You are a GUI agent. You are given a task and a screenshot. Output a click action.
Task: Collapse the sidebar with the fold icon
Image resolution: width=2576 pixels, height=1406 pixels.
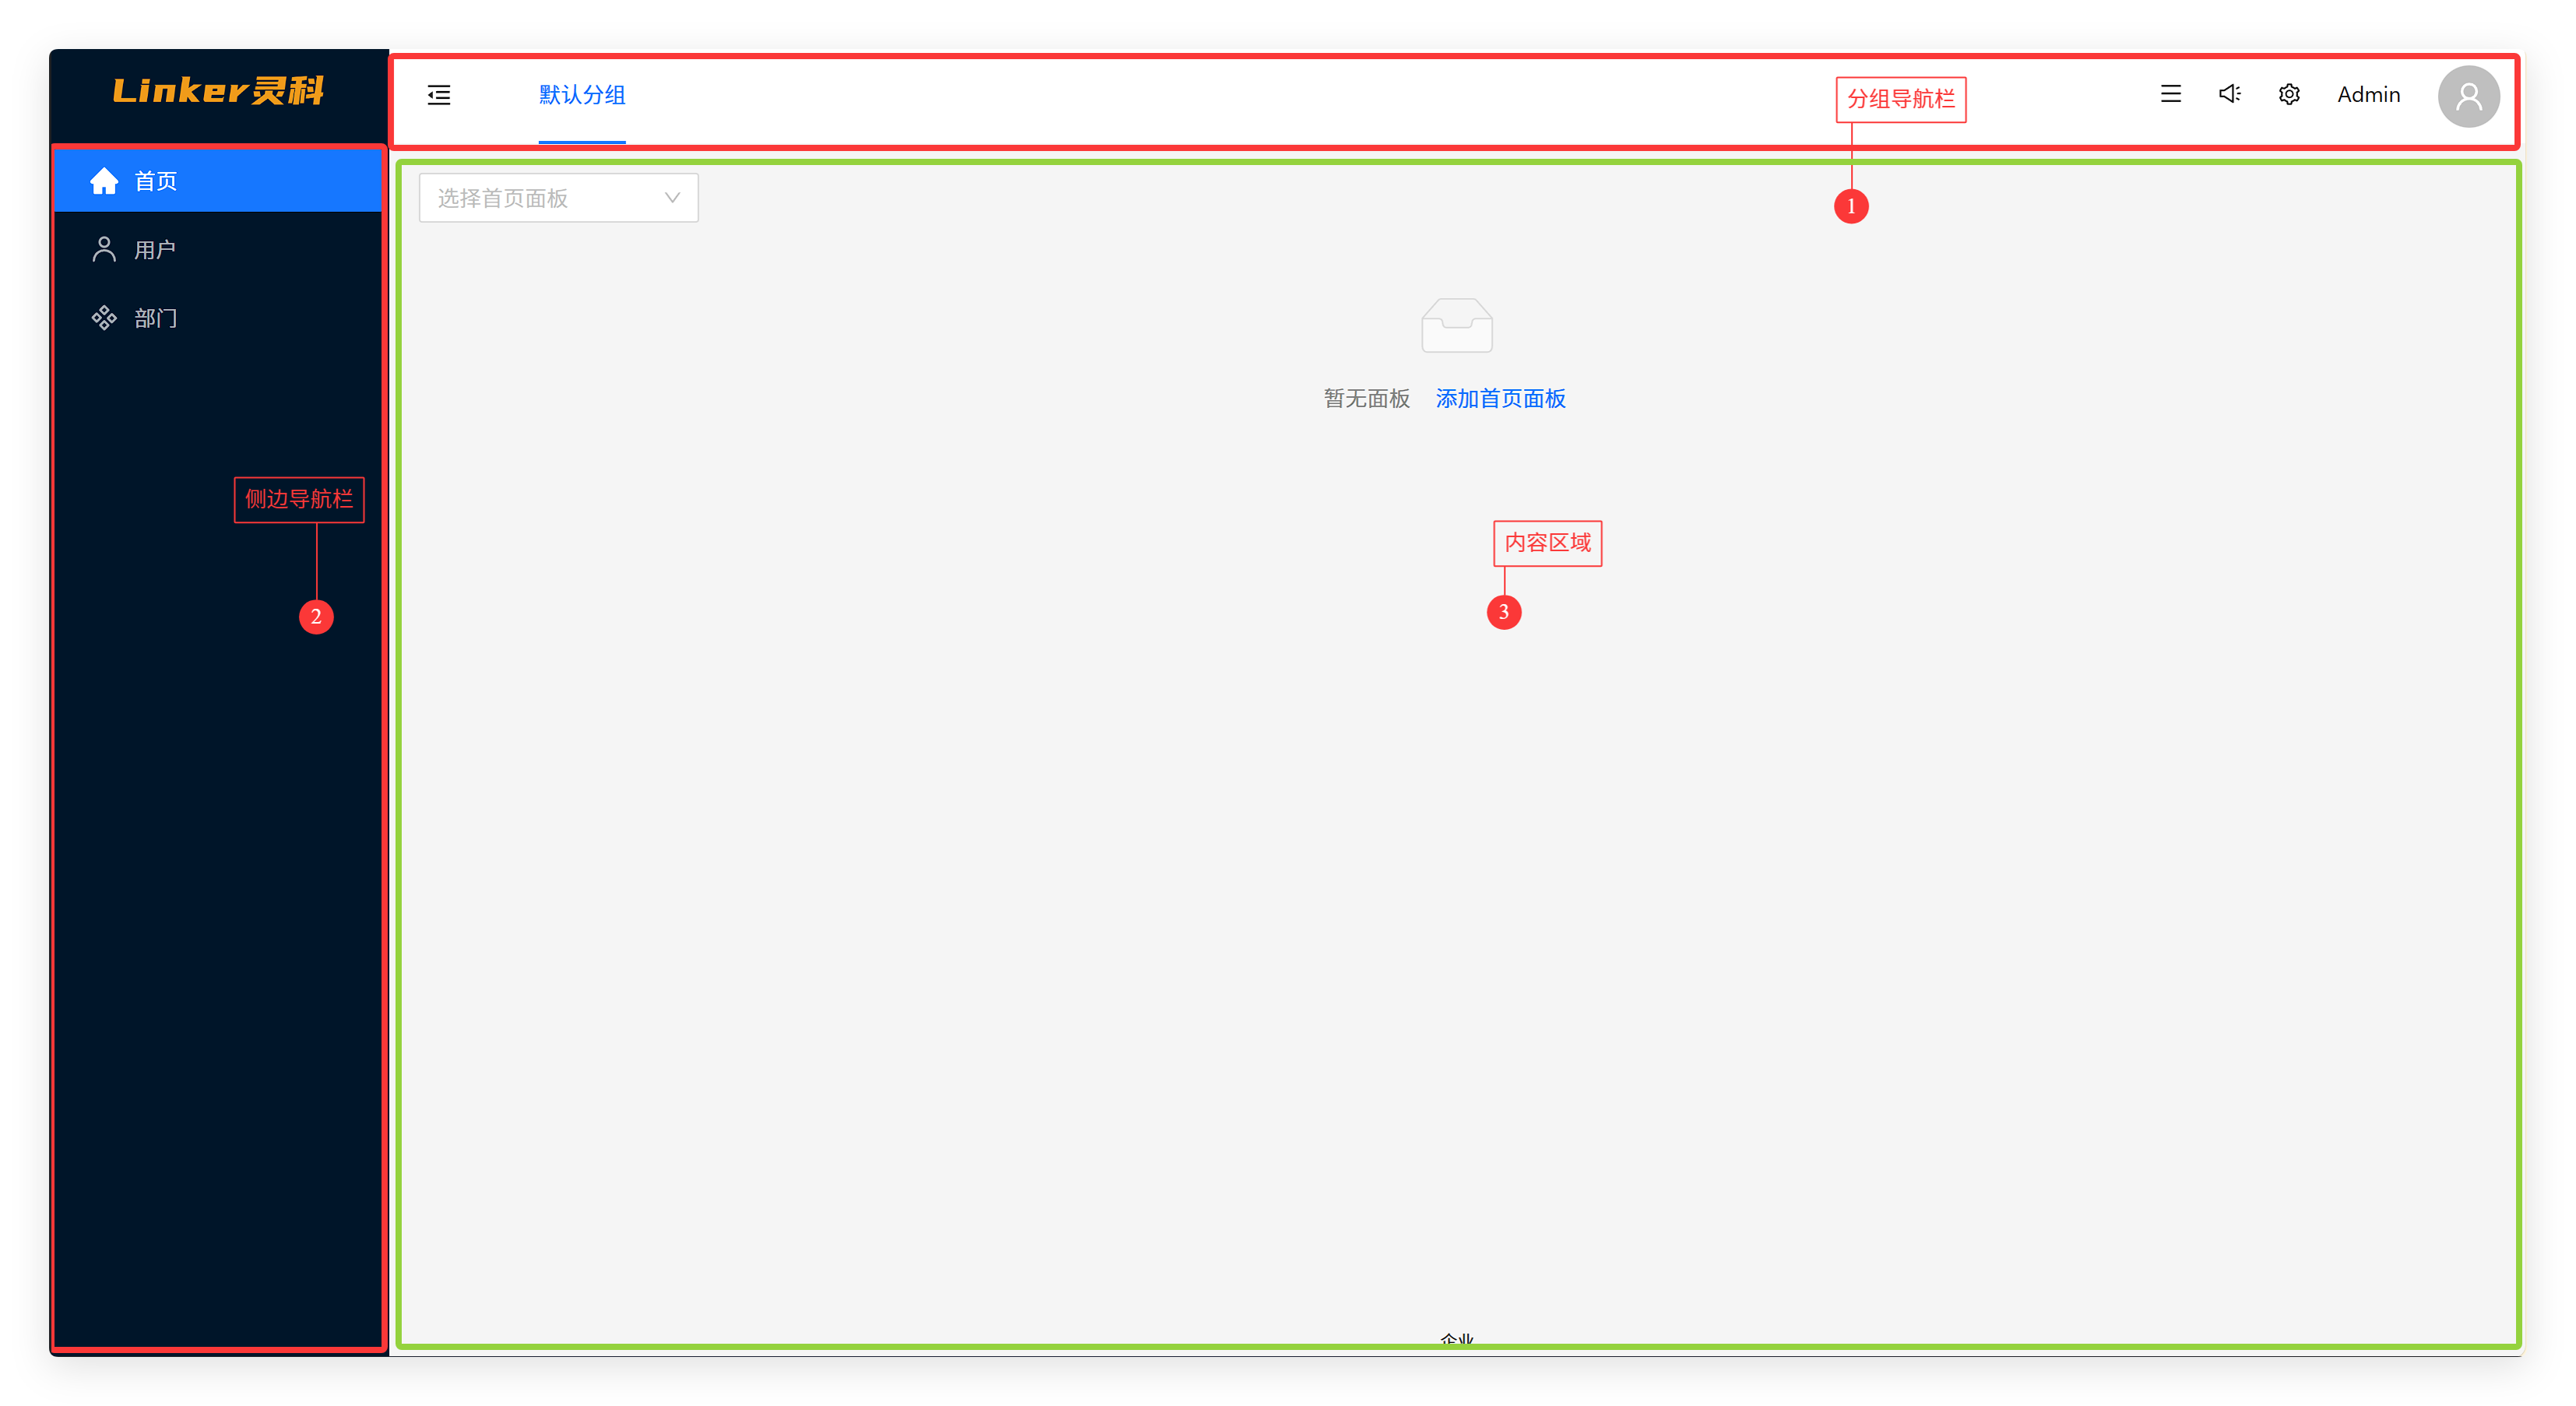(439, 95)
